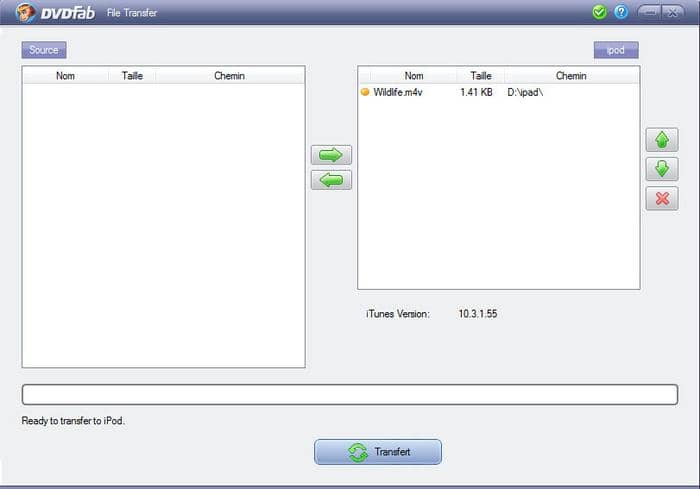Click the Ready to transfer to iPod status
The width and height of the screenshot is (700, 489).
point(73,421)
